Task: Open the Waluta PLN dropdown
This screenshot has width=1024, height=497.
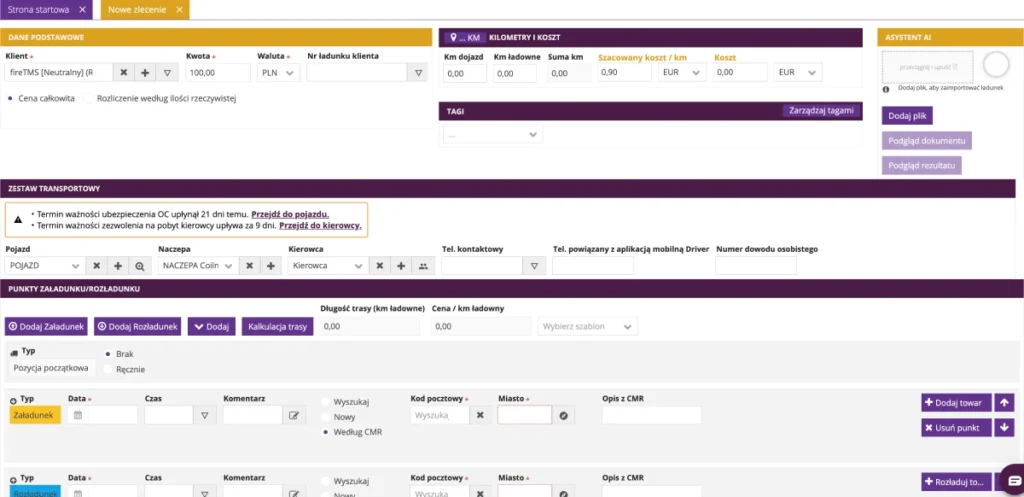Action: 279,72
